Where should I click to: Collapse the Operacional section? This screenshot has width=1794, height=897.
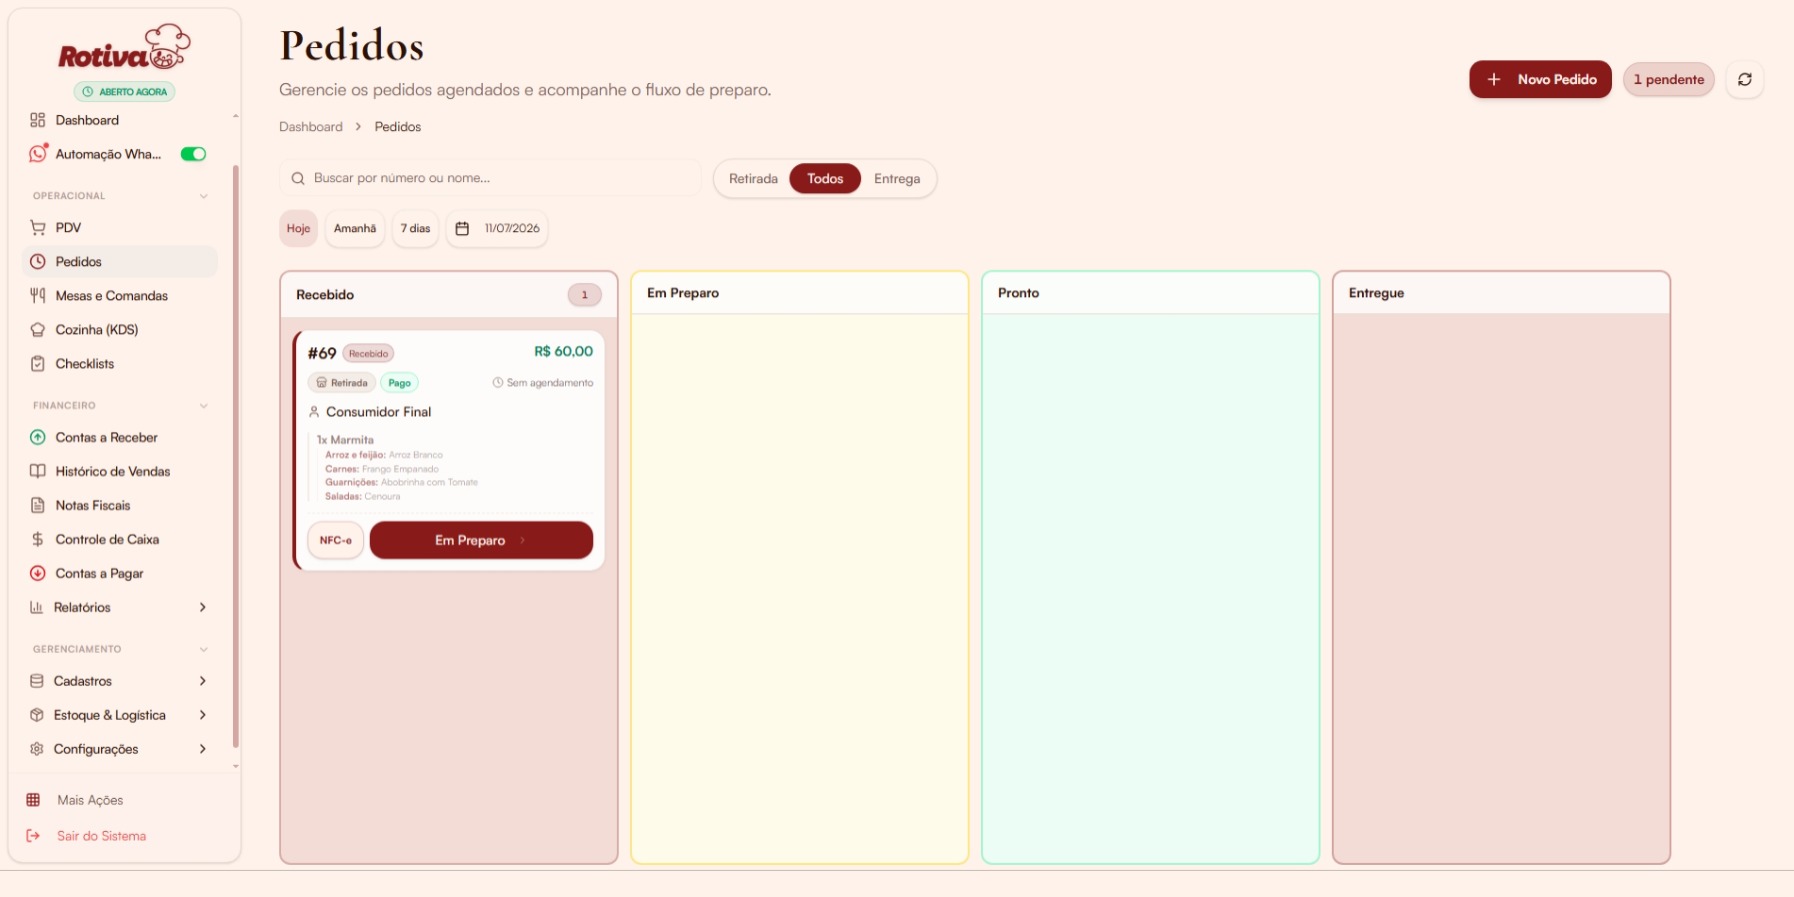[x=203, y=196]
